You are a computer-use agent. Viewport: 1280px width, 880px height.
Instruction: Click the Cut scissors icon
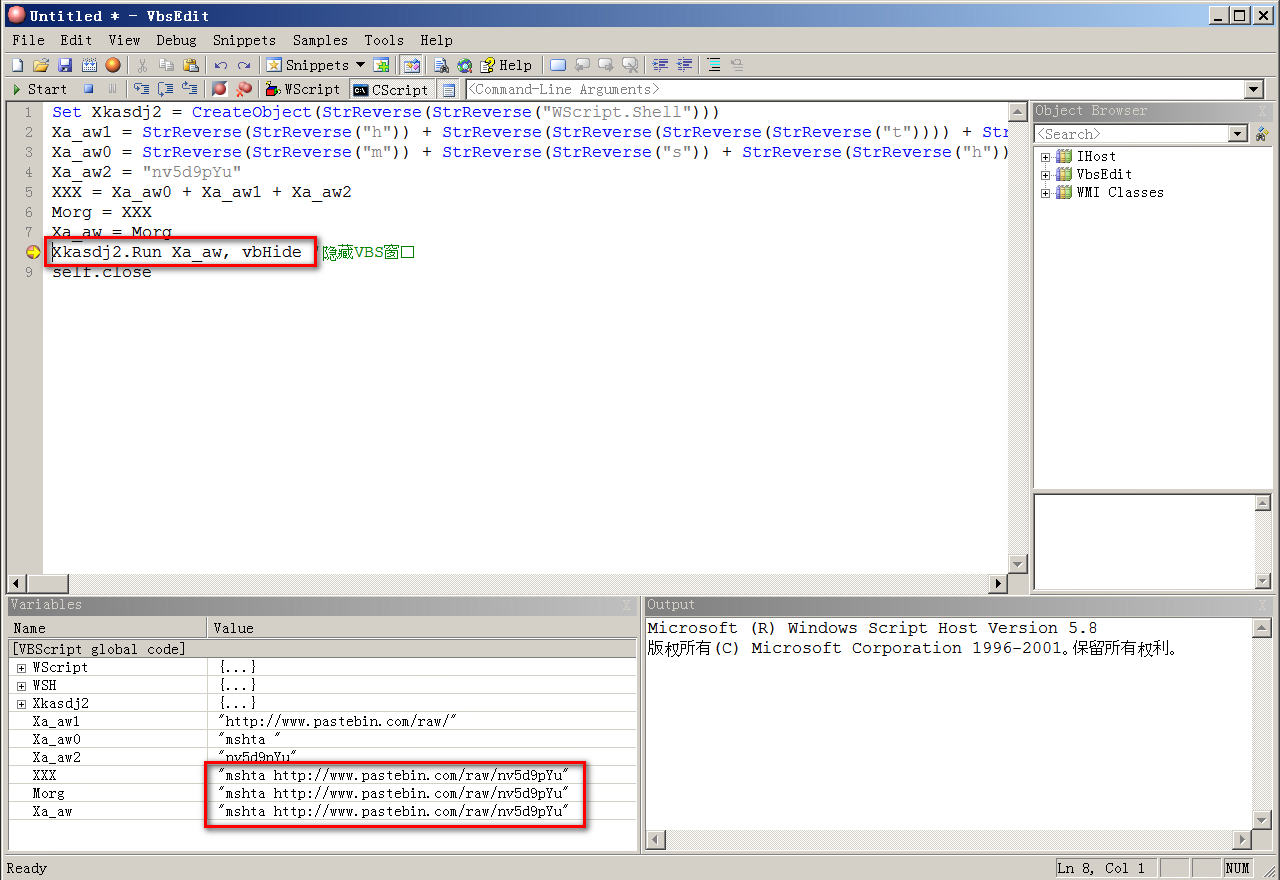[142, 65]
